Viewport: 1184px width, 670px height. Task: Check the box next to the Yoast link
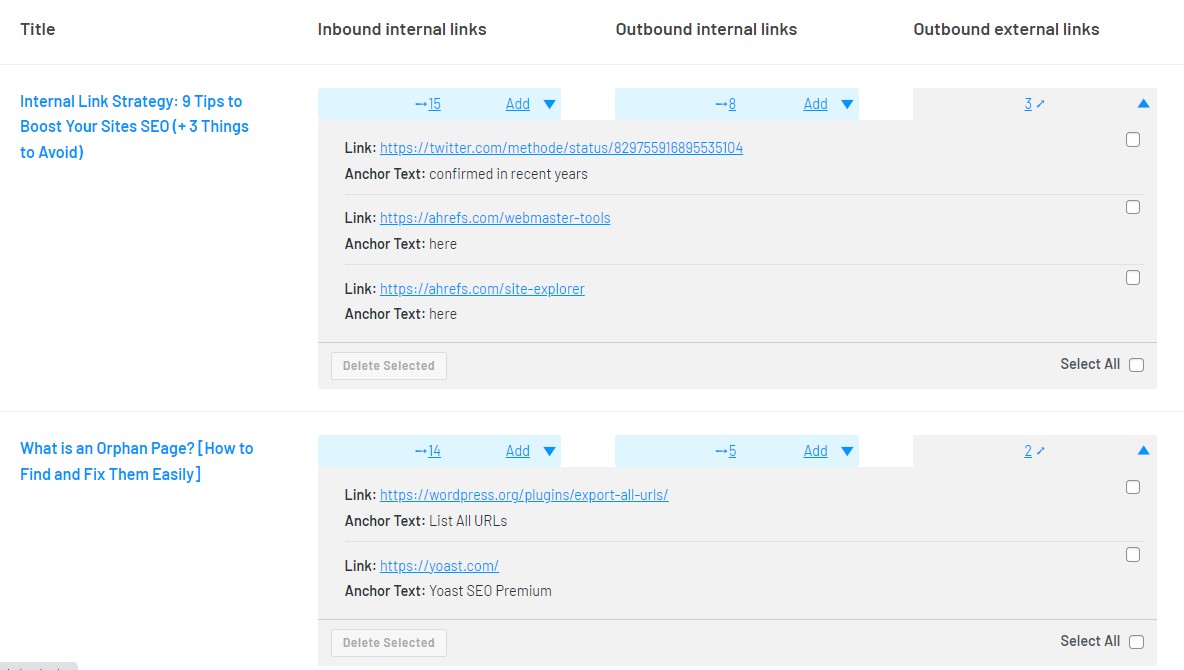[x=1133, y=554]
